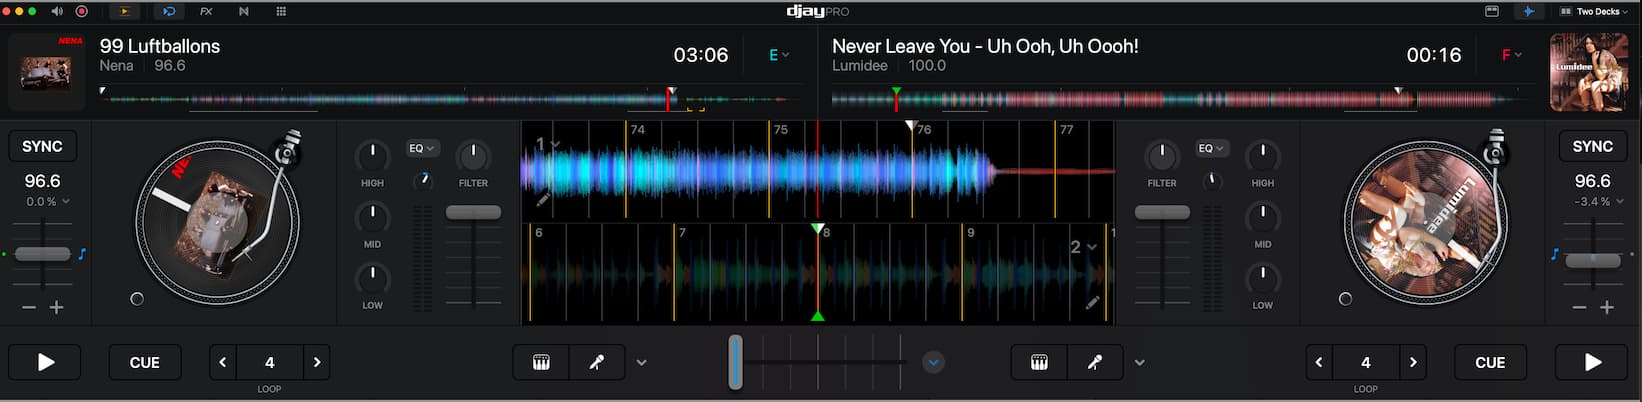Toggle the left deck key lock note
This screenshot has height=402, width=1642.
click(82, 254)
